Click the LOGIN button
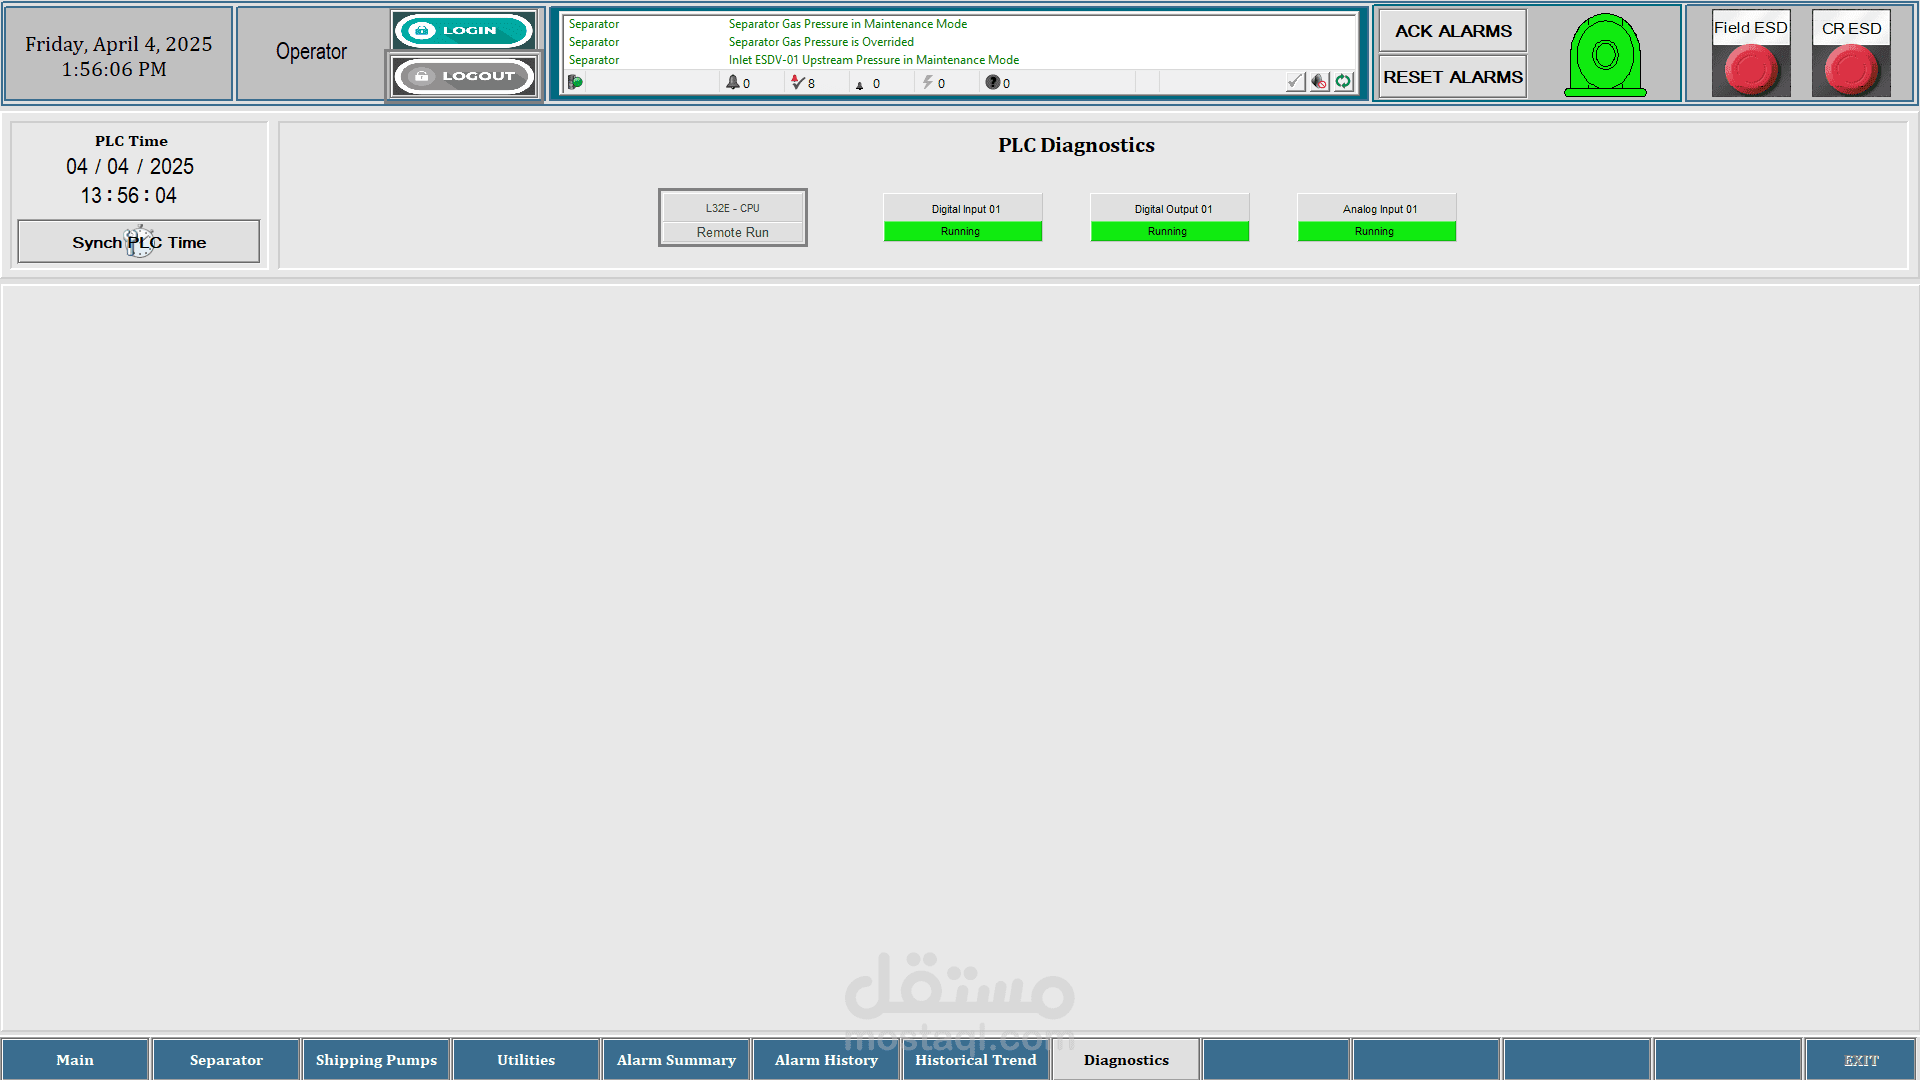1920x1080 pixels. tap(464, 30)
